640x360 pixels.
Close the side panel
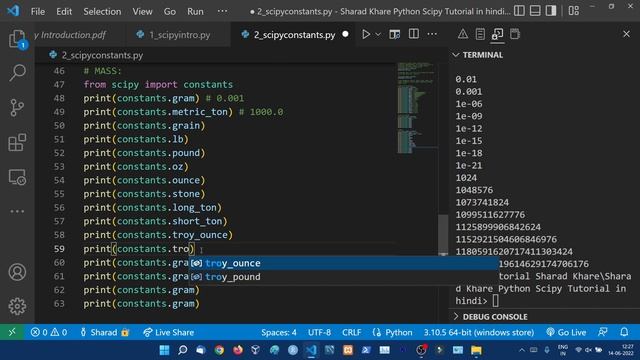coord(626,34)
